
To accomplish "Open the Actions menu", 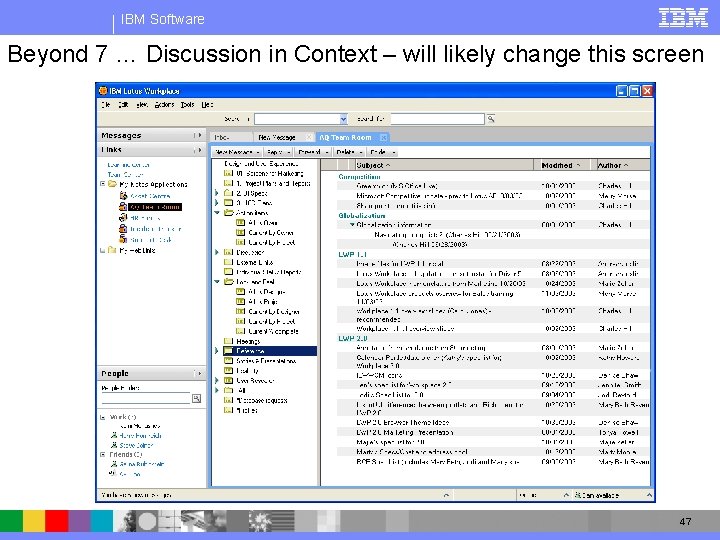I will pos(164,105).
